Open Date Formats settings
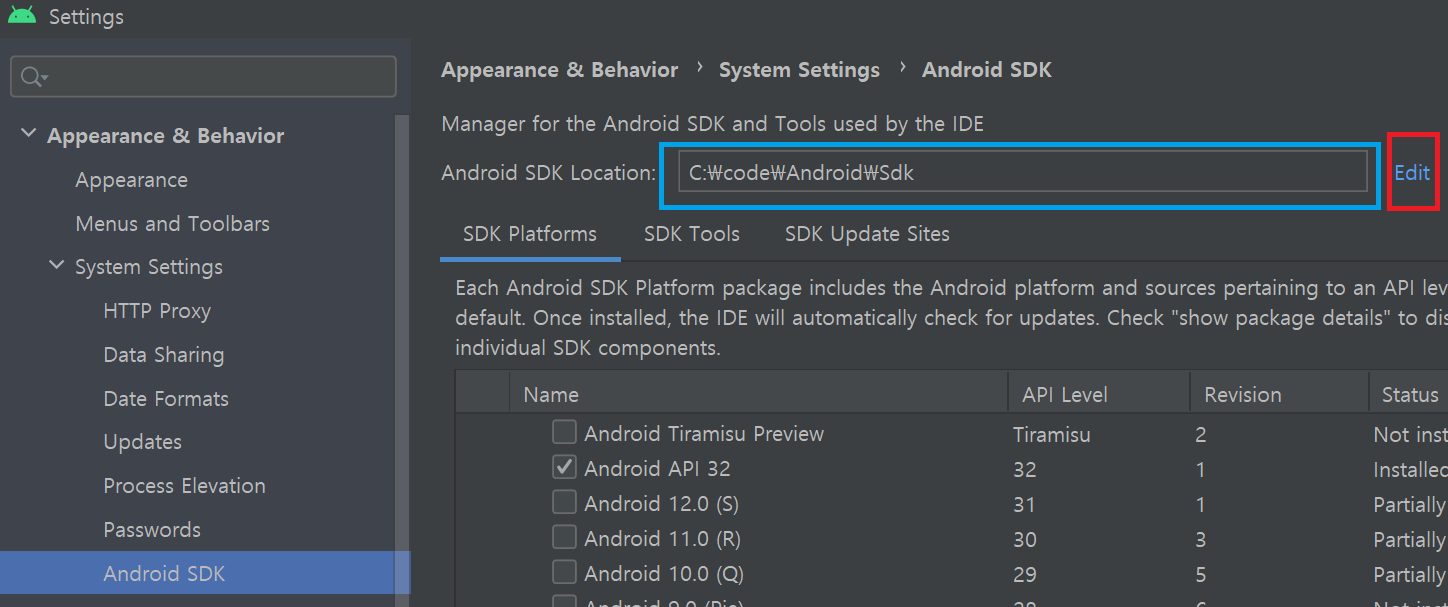 pyautogui.click(x=166, y=399)
